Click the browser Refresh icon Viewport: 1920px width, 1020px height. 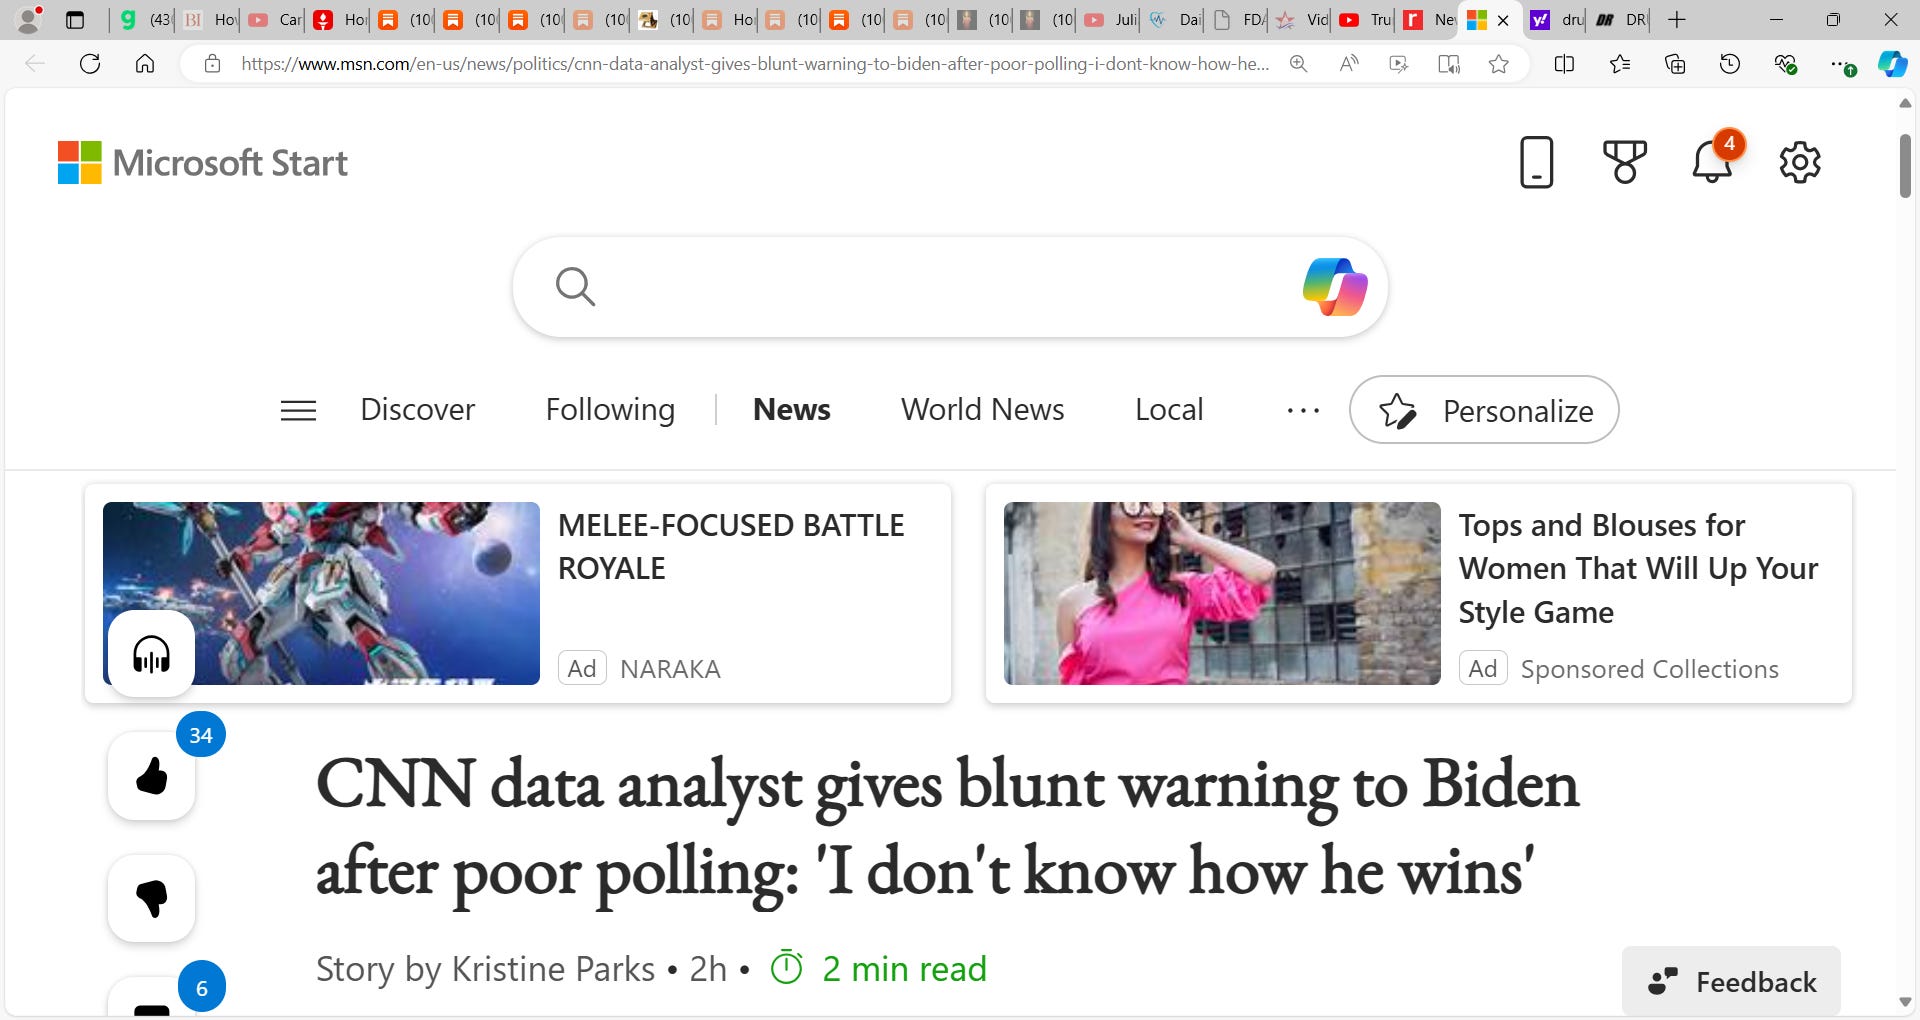click(x=90, y=64)
